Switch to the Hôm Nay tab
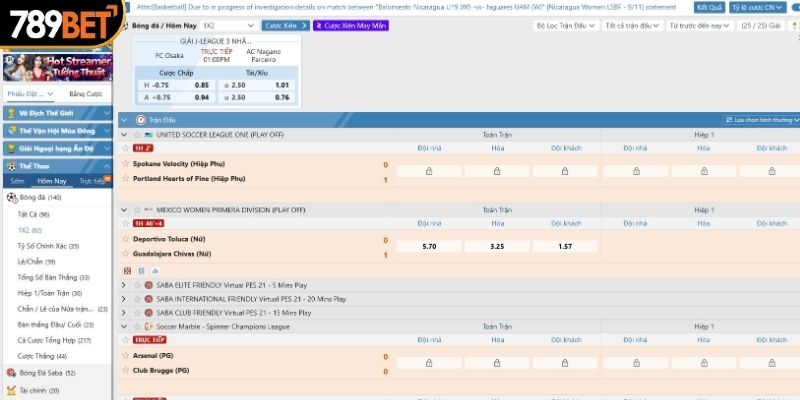 (52, 181)
